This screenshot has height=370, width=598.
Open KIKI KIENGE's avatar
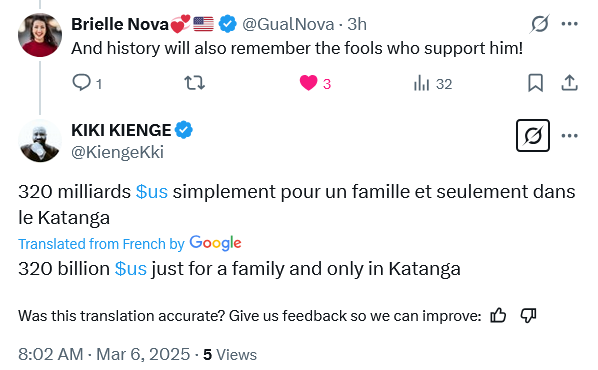coord(40,140)
